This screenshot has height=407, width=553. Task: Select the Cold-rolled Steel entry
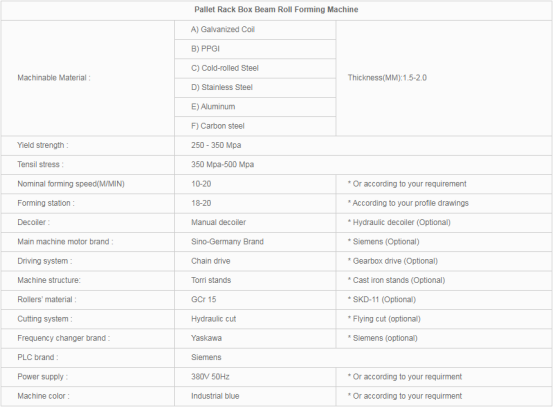255,68
